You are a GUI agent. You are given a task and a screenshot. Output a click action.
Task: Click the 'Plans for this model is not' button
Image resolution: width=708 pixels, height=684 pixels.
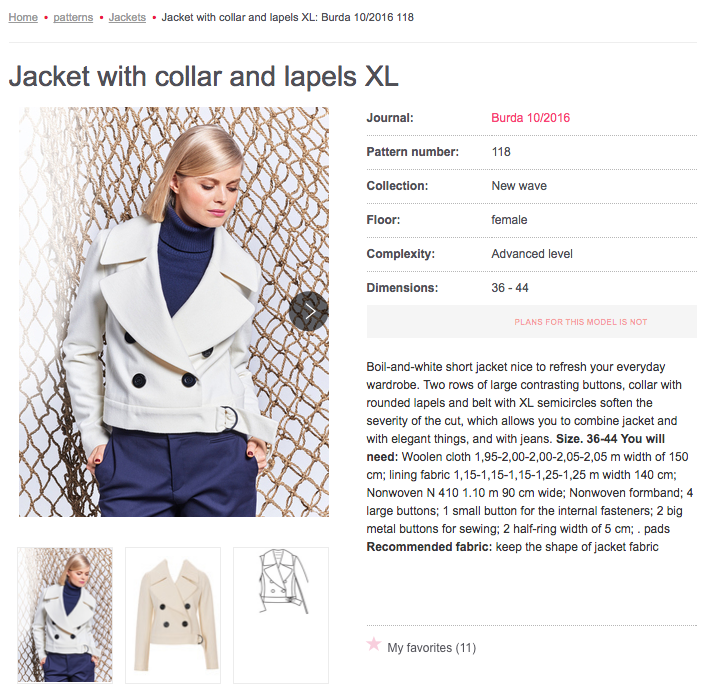tap(531, 321)
